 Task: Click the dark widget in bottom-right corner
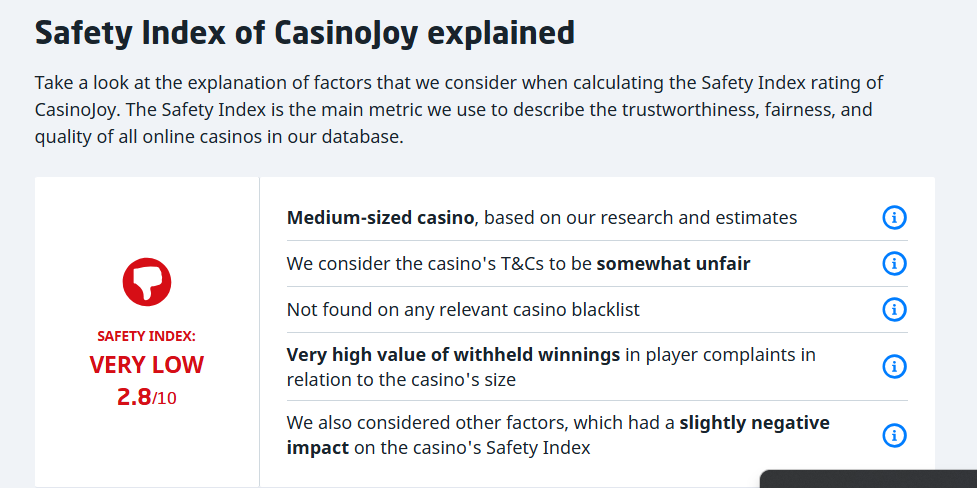click(868, 478)
